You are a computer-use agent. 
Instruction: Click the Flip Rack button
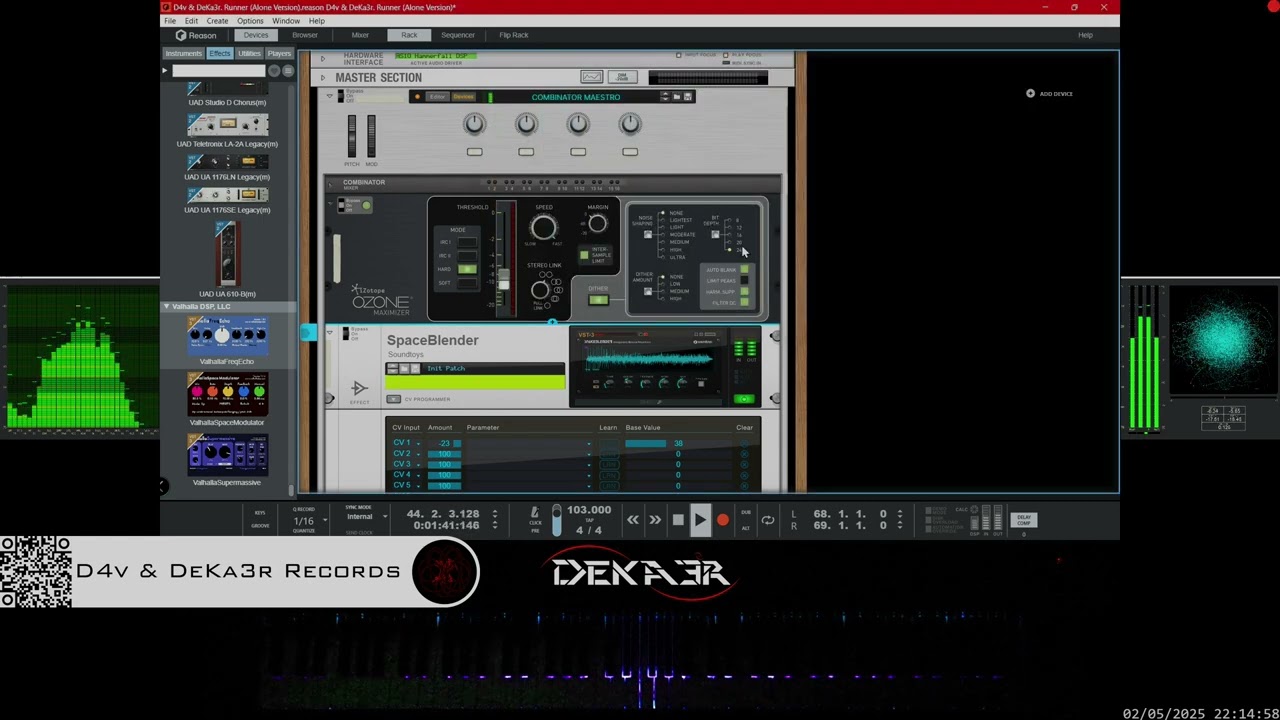514,35
